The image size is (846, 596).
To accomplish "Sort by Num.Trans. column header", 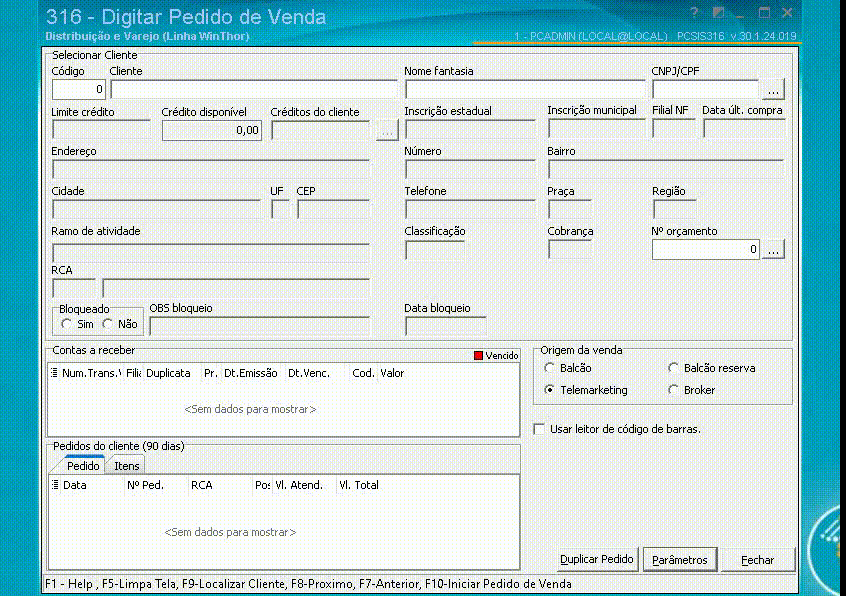I will coord(91,373).
